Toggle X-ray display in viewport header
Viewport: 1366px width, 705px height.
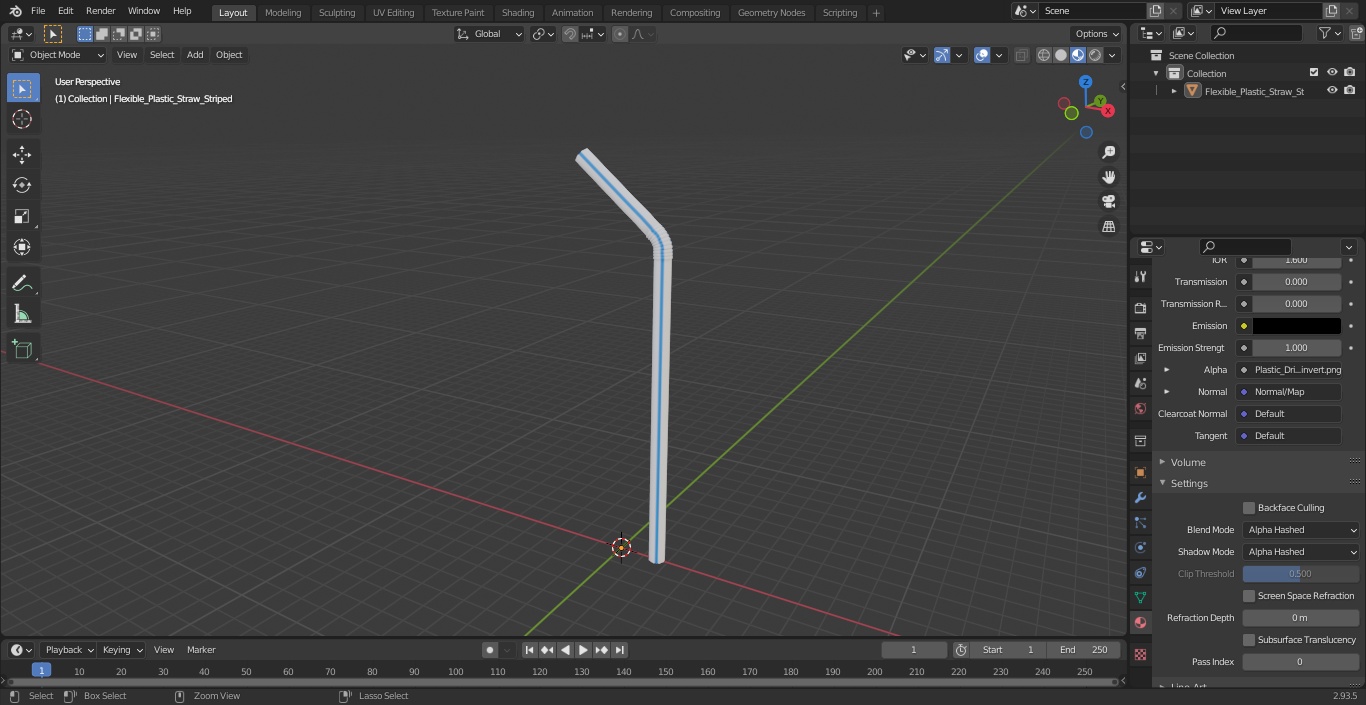tap(1021, 55)
